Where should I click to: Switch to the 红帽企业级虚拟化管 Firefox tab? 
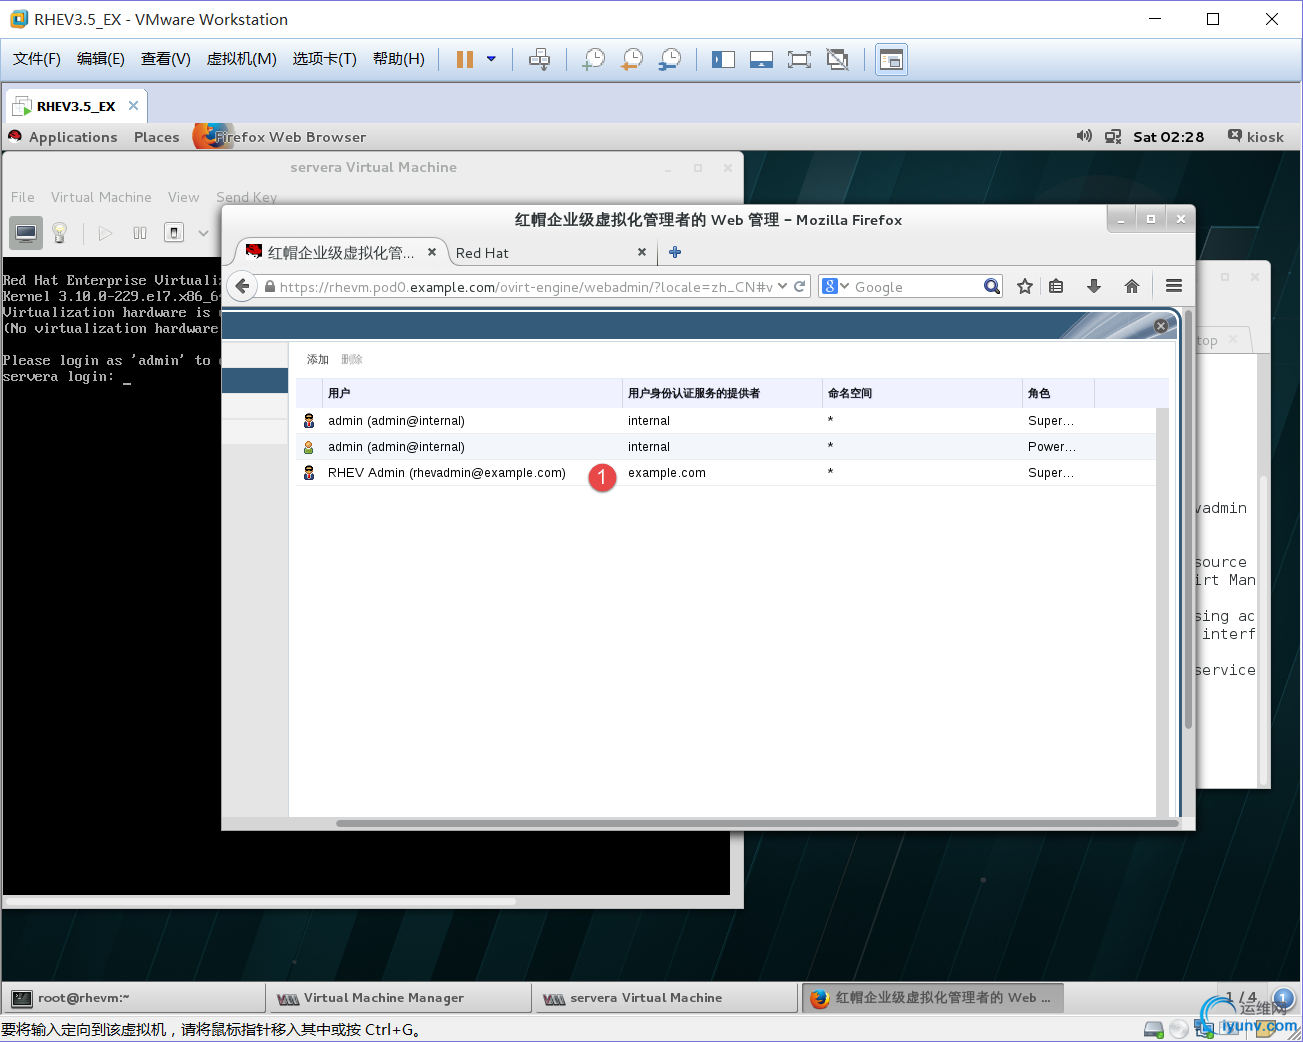point(340,253)
